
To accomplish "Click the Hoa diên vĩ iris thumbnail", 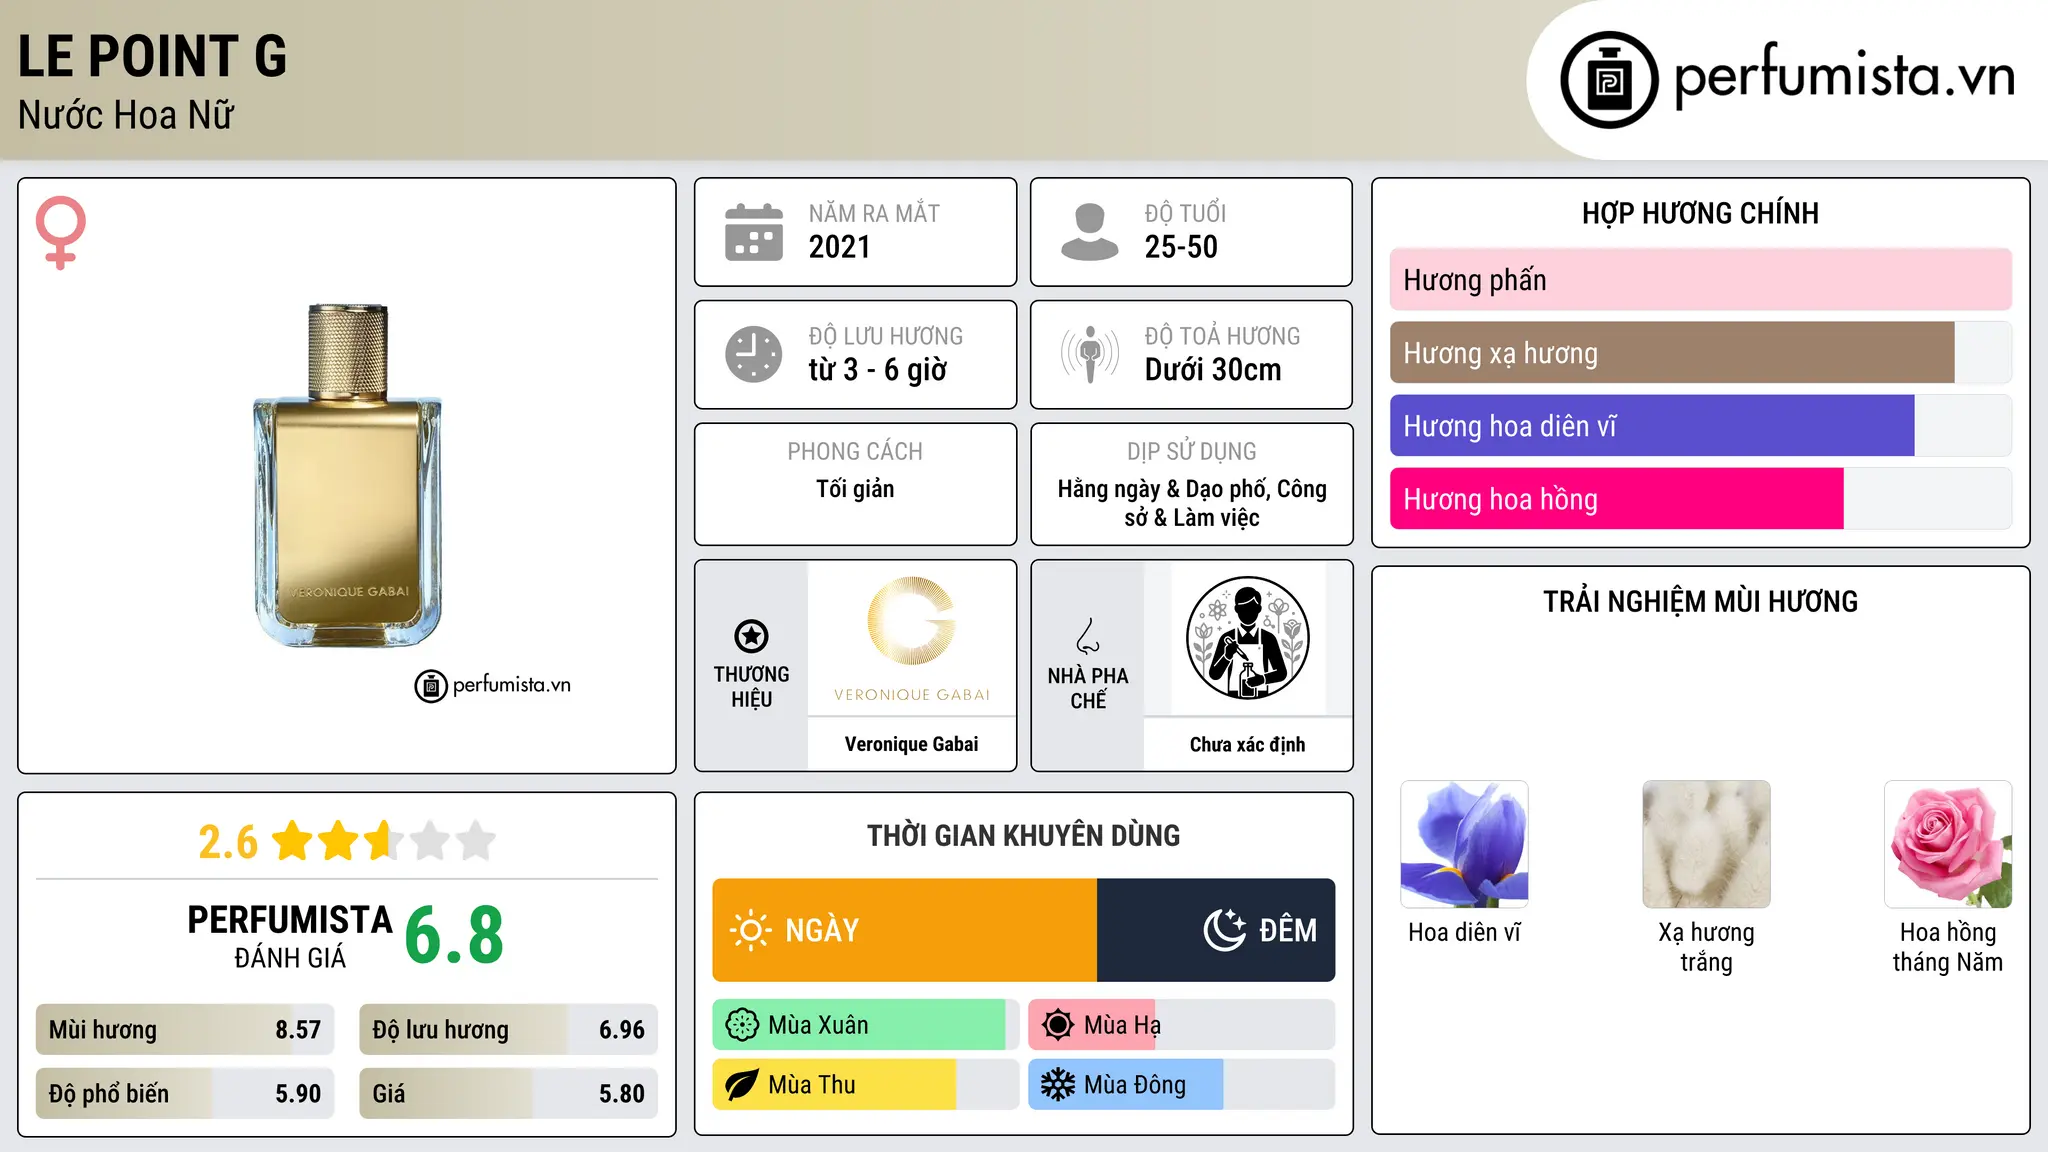I will click(x=1464, y=844).
